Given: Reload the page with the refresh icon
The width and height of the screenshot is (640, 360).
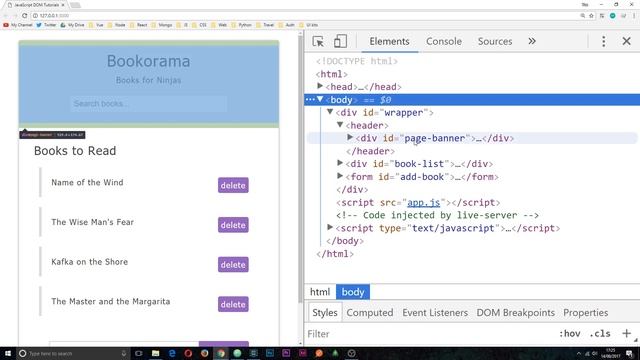Looking at the screenshot, I should [24, 16].
